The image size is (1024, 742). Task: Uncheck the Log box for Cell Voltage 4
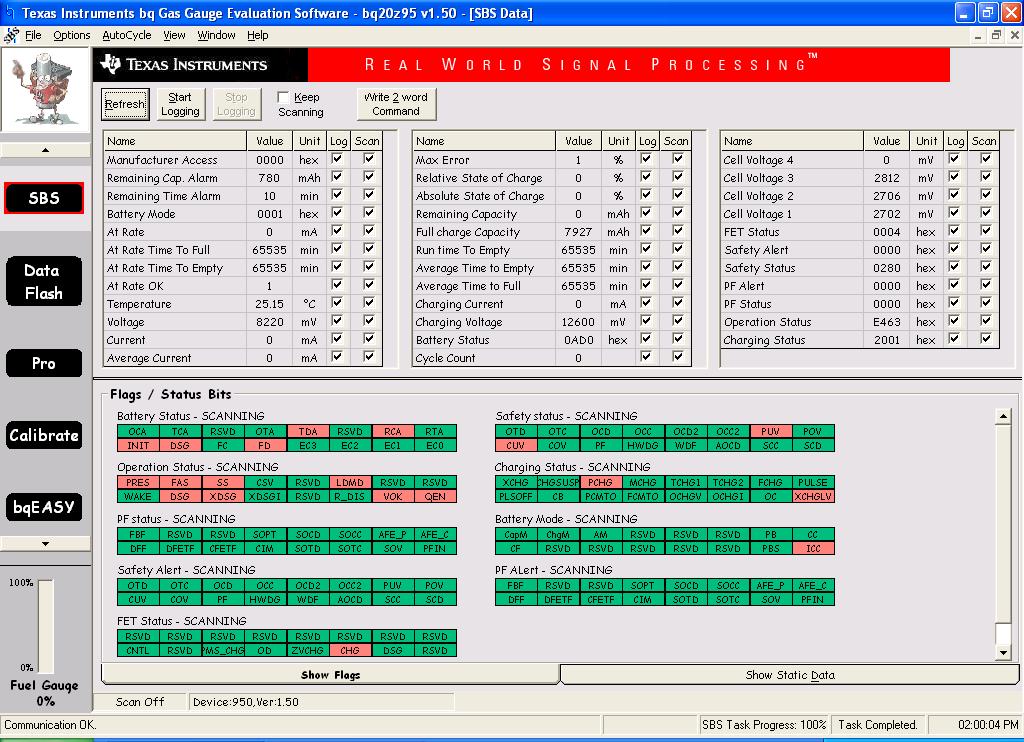pos(954,159)
